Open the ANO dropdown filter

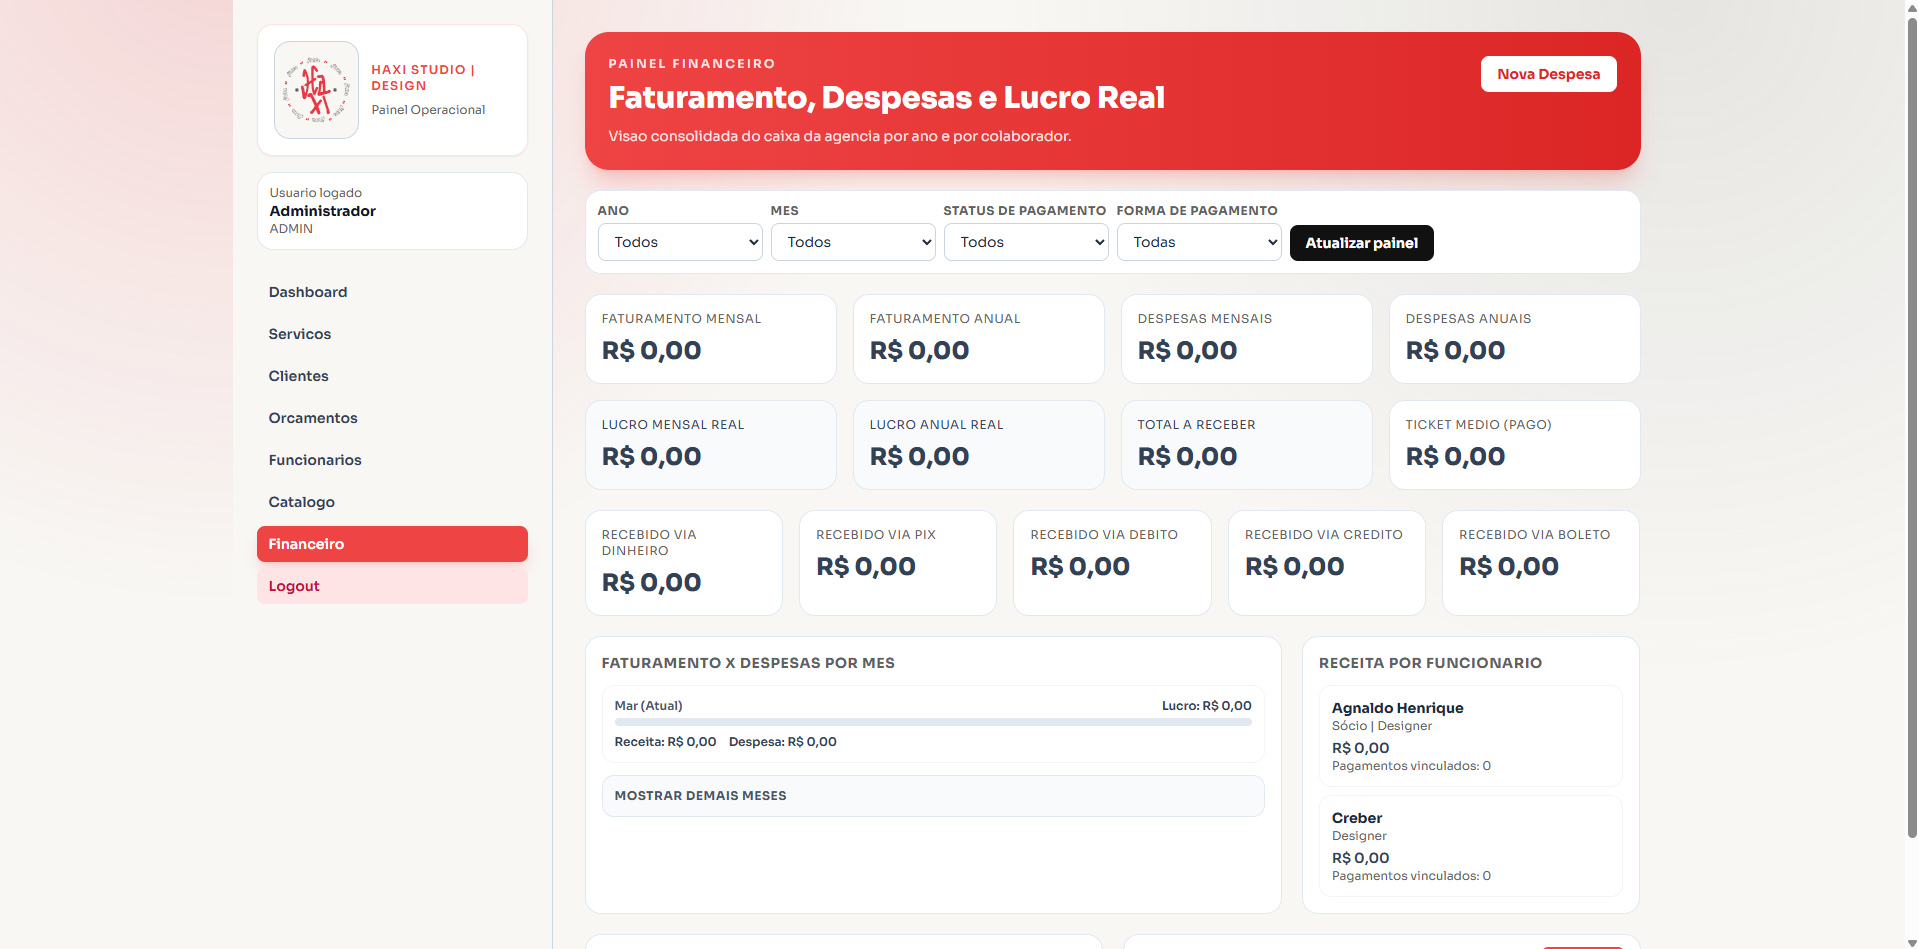[679, 242]
